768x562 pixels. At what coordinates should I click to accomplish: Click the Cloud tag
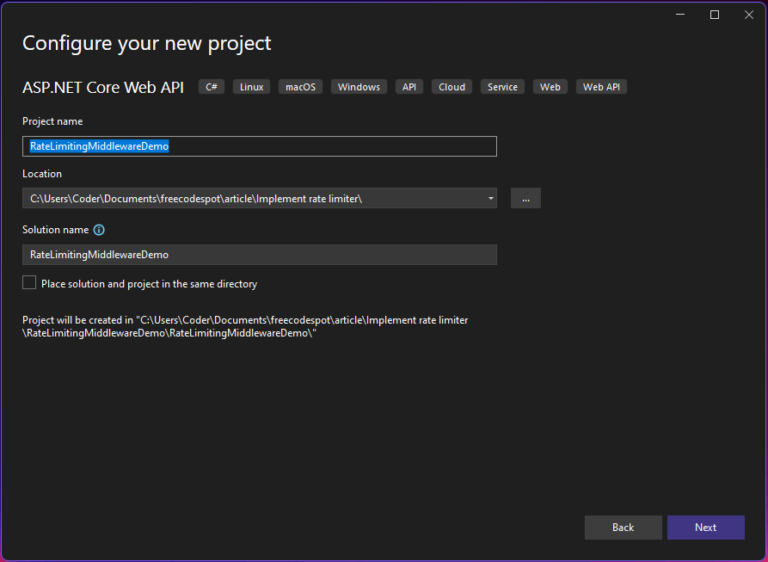452,87
